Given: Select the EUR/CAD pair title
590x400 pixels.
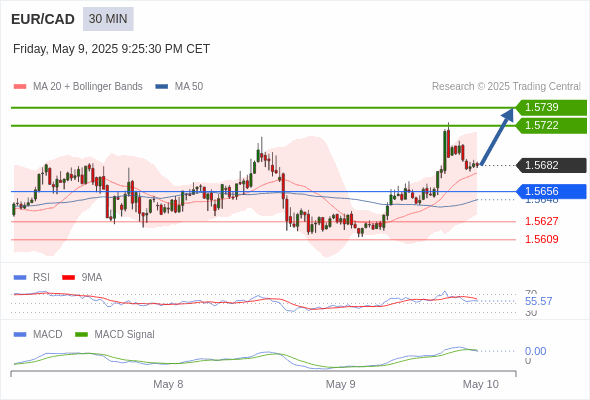Looking at the screenshot, I should pyautogui.click(x=43, y=19).
